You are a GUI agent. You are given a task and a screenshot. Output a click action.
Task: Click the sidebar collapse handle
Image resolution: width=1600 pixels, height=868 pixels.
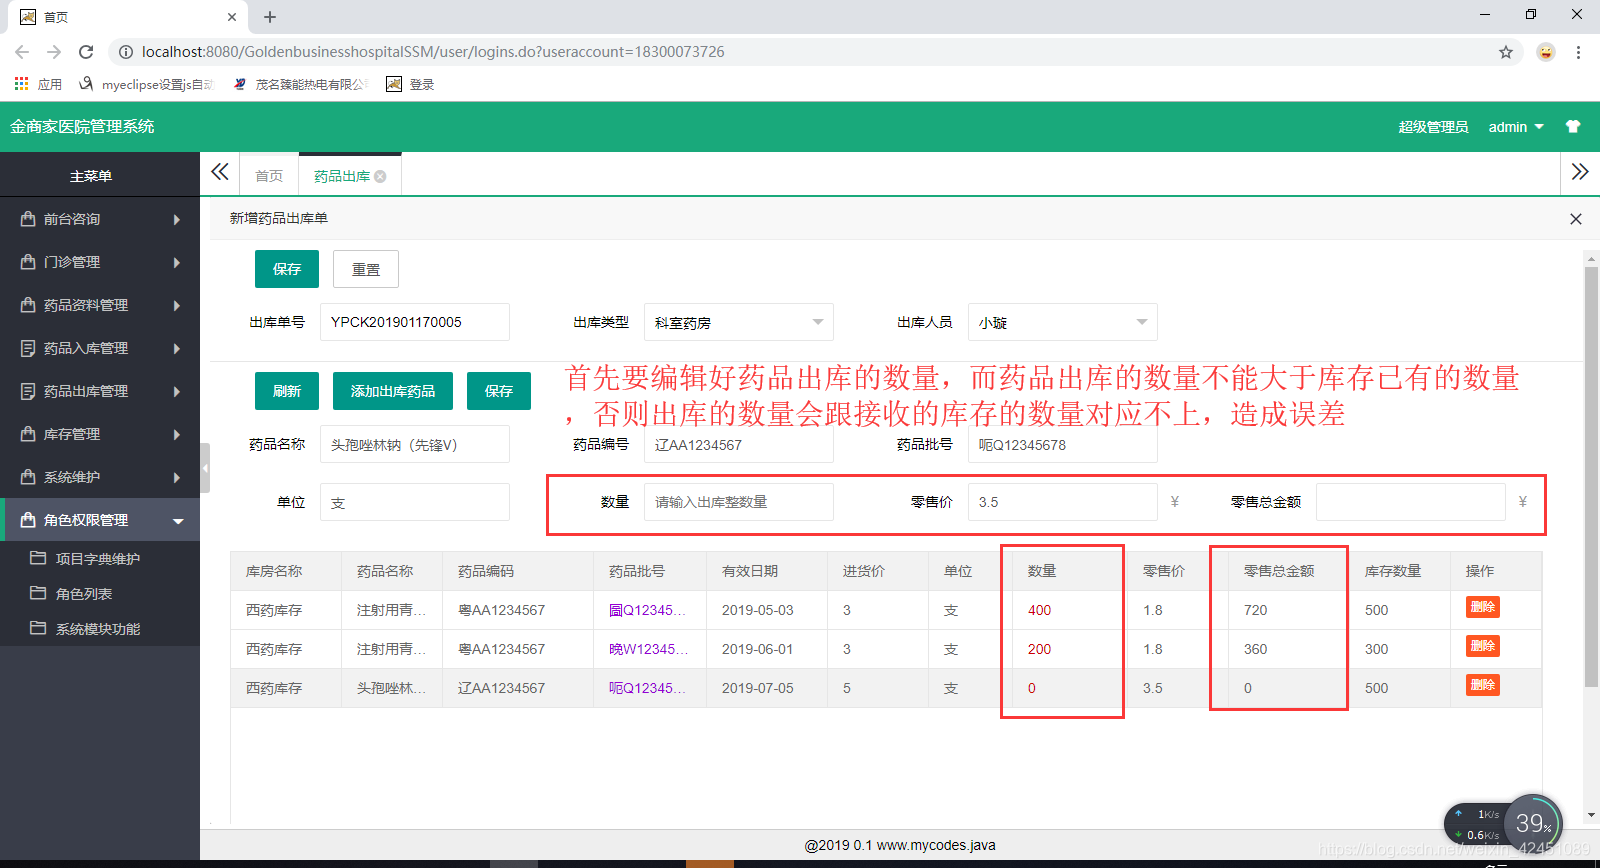(205, 468)
